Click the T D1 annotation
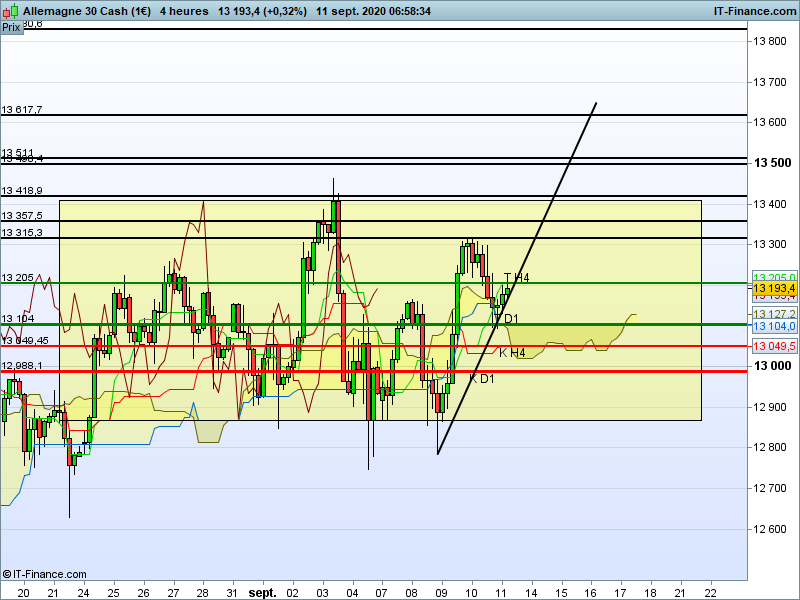Screen dimensions: 800x600 tap(506, 319)
